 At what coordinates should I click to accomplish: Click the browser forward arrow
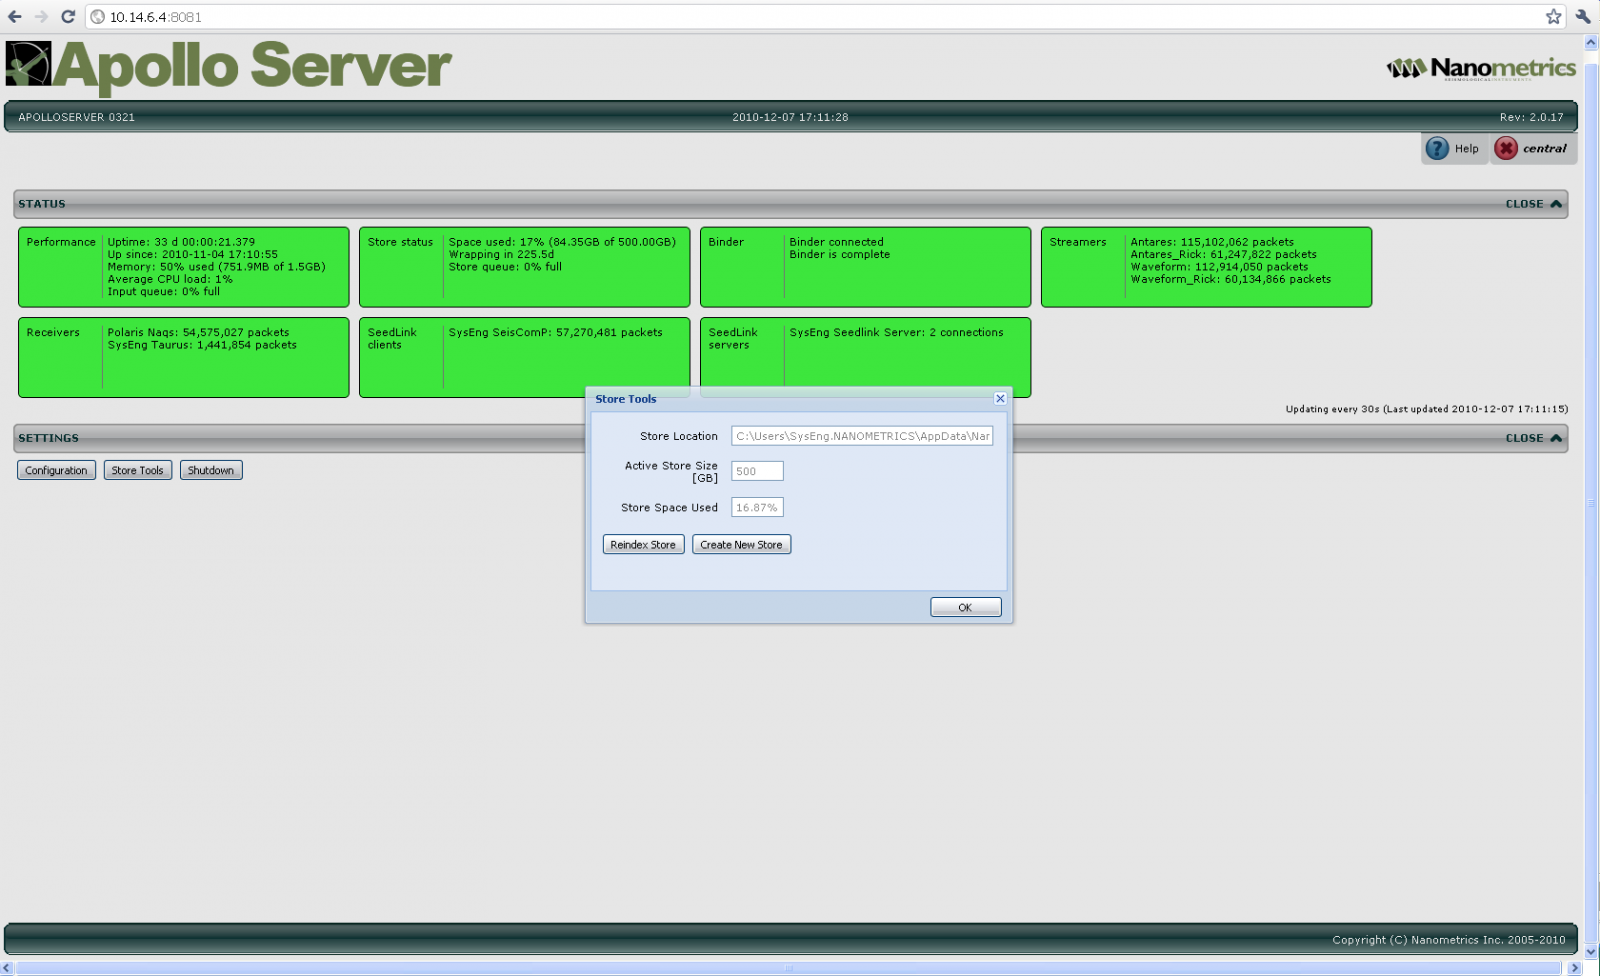(x=41, y=16)
